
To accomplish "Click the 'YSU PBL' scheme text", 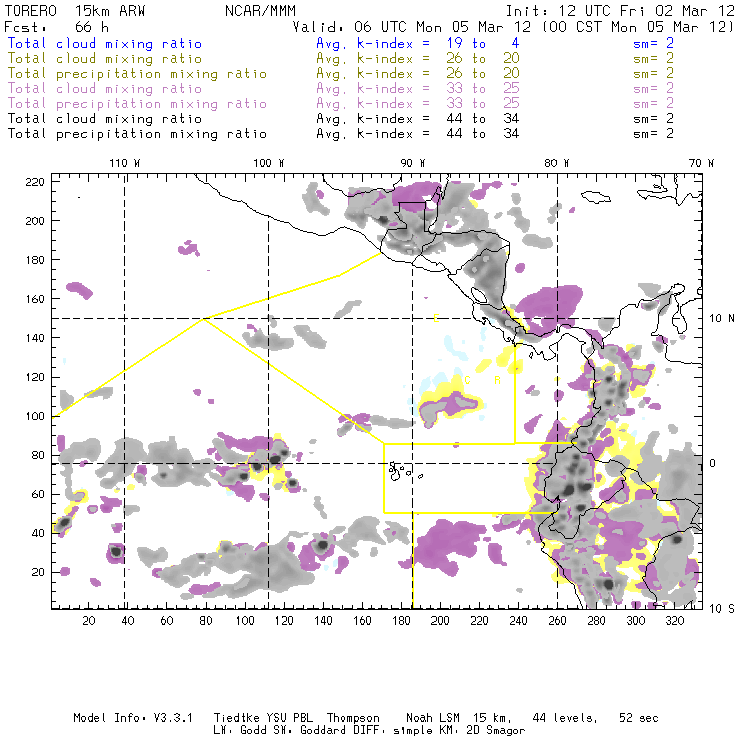I will pyautogui.click(x=288, y=718).
